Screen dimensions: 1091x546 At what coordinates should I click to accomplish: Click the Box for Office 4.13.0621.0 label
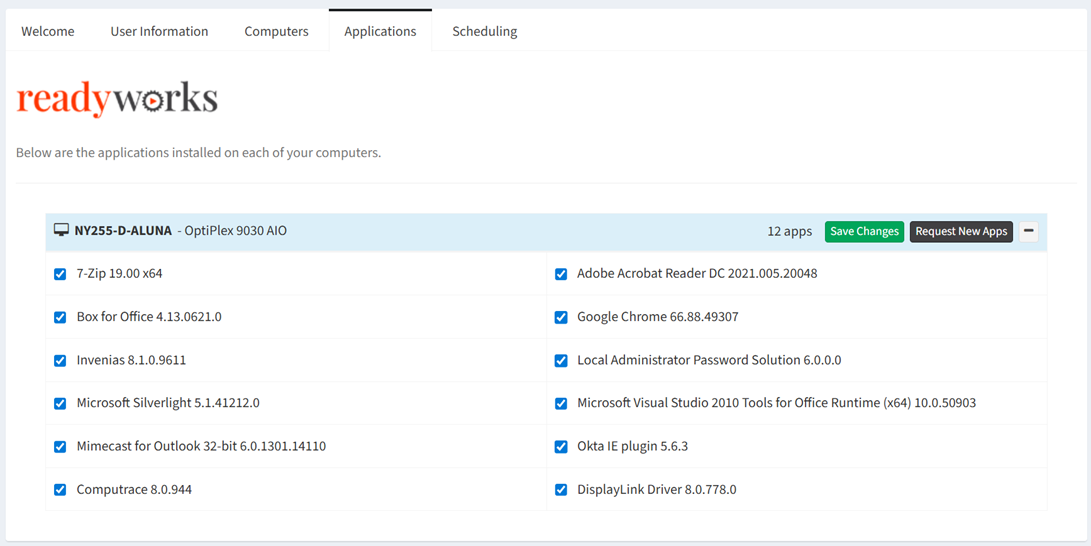149,317
